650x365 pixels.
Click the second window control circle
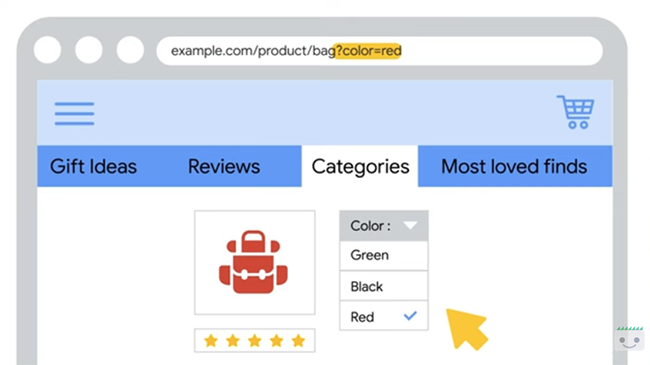click(89, 50)
